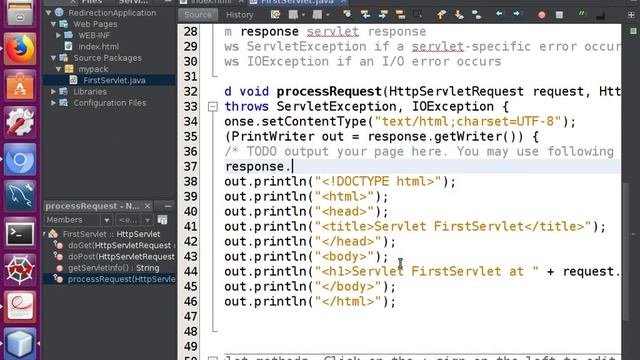Click line number 37 in gutter
This screenshot has height=360, width=640.
[x=190, y=167]
